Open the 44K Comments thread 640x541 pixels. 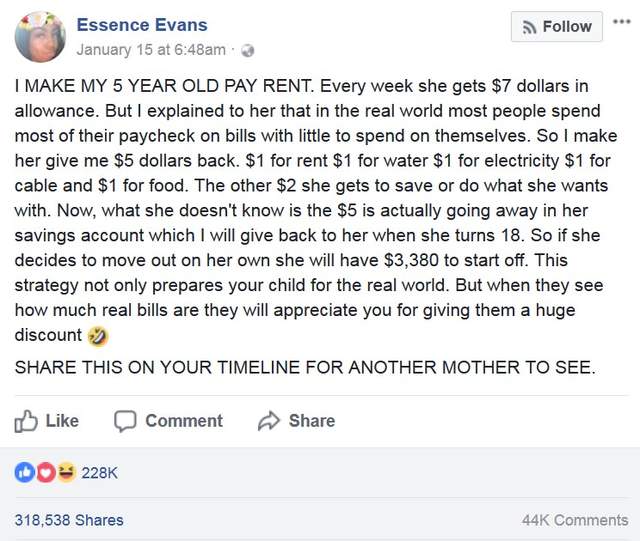point(575,520)
